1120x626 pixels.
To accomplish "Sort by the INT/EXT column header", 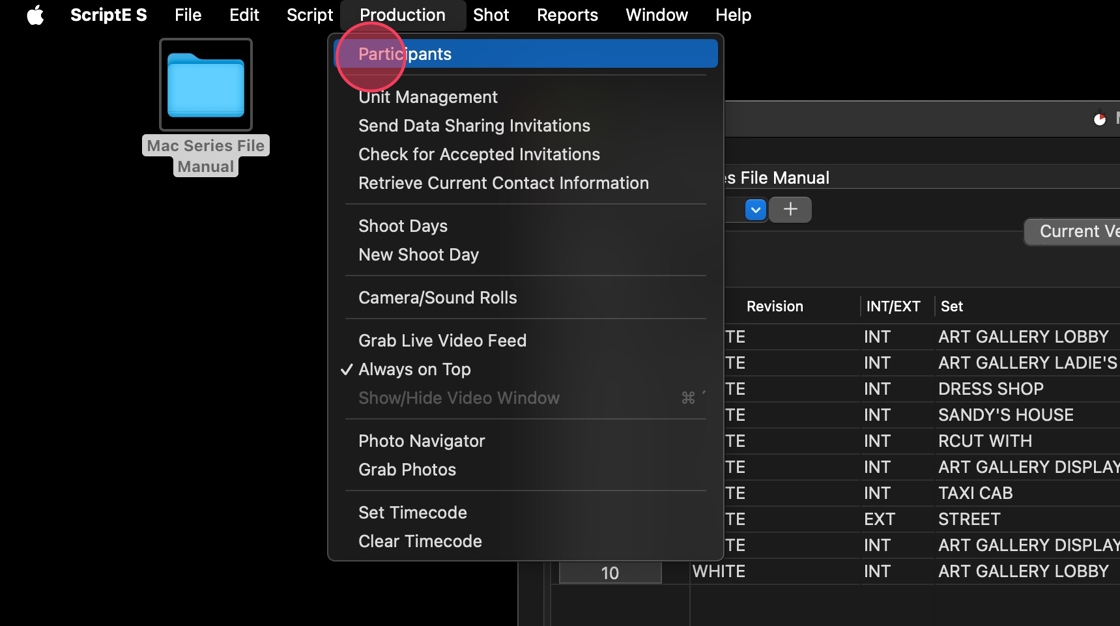I will point(892,307).
